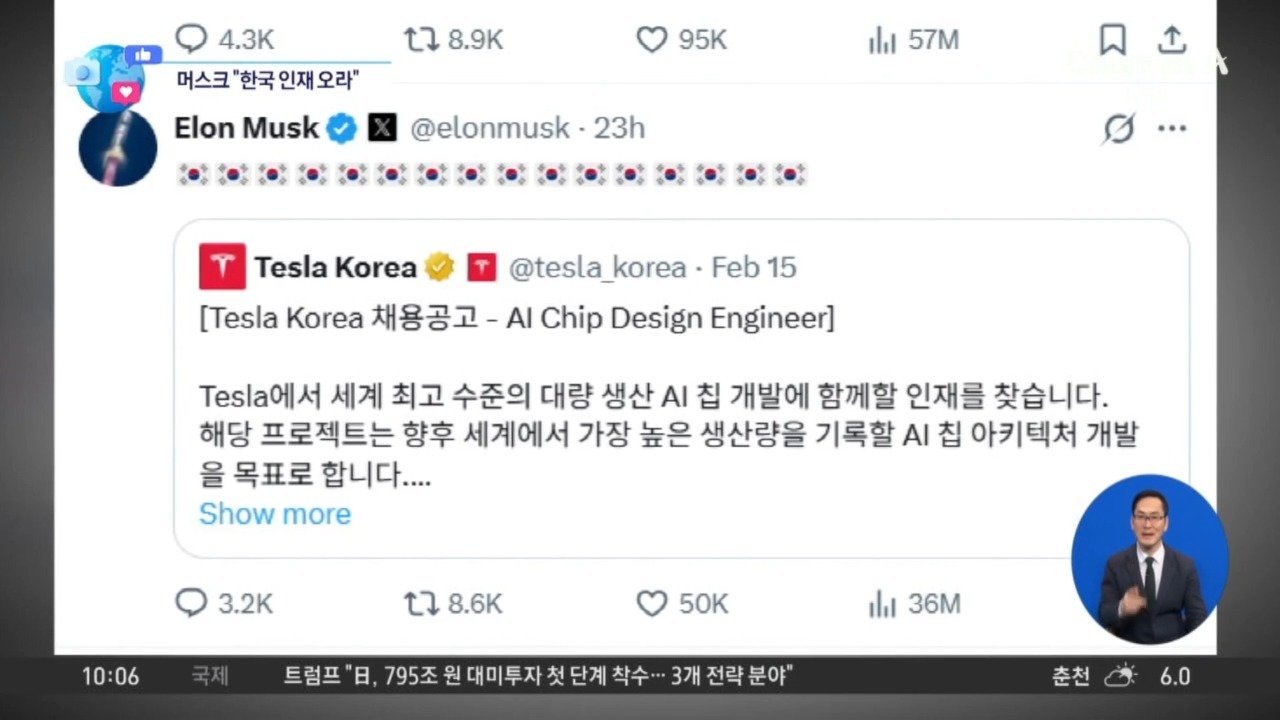
Task: Open the three-dot more options menu
Action: 1172,128
